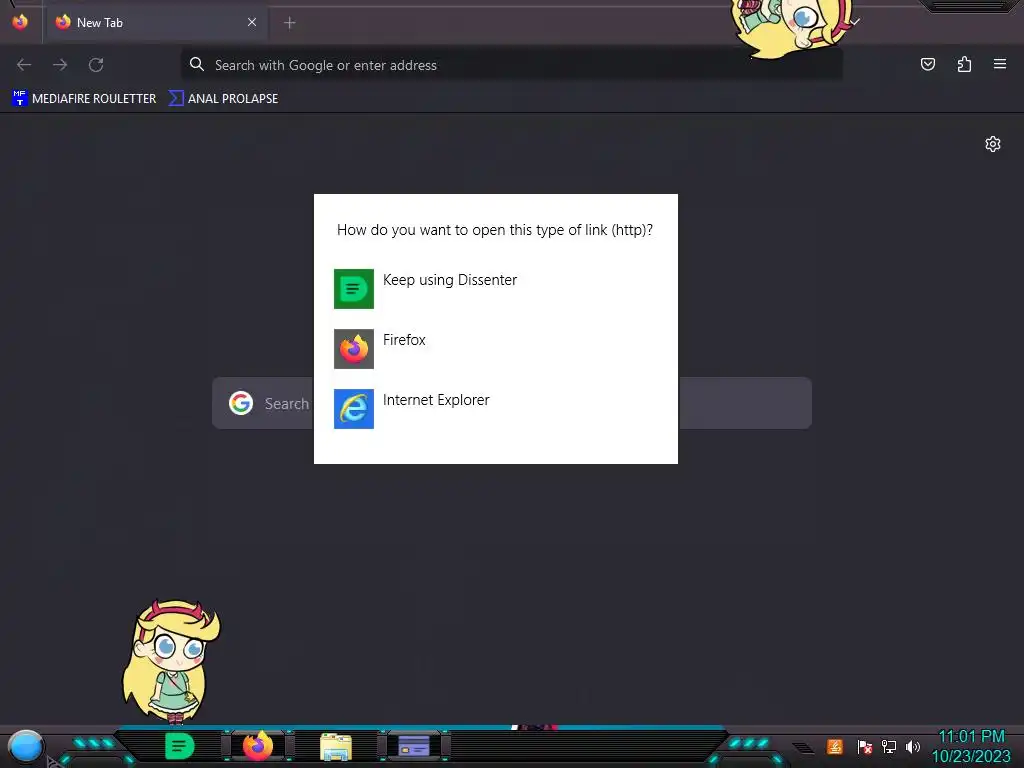Show hidden tray icons

tap(804, 748)
